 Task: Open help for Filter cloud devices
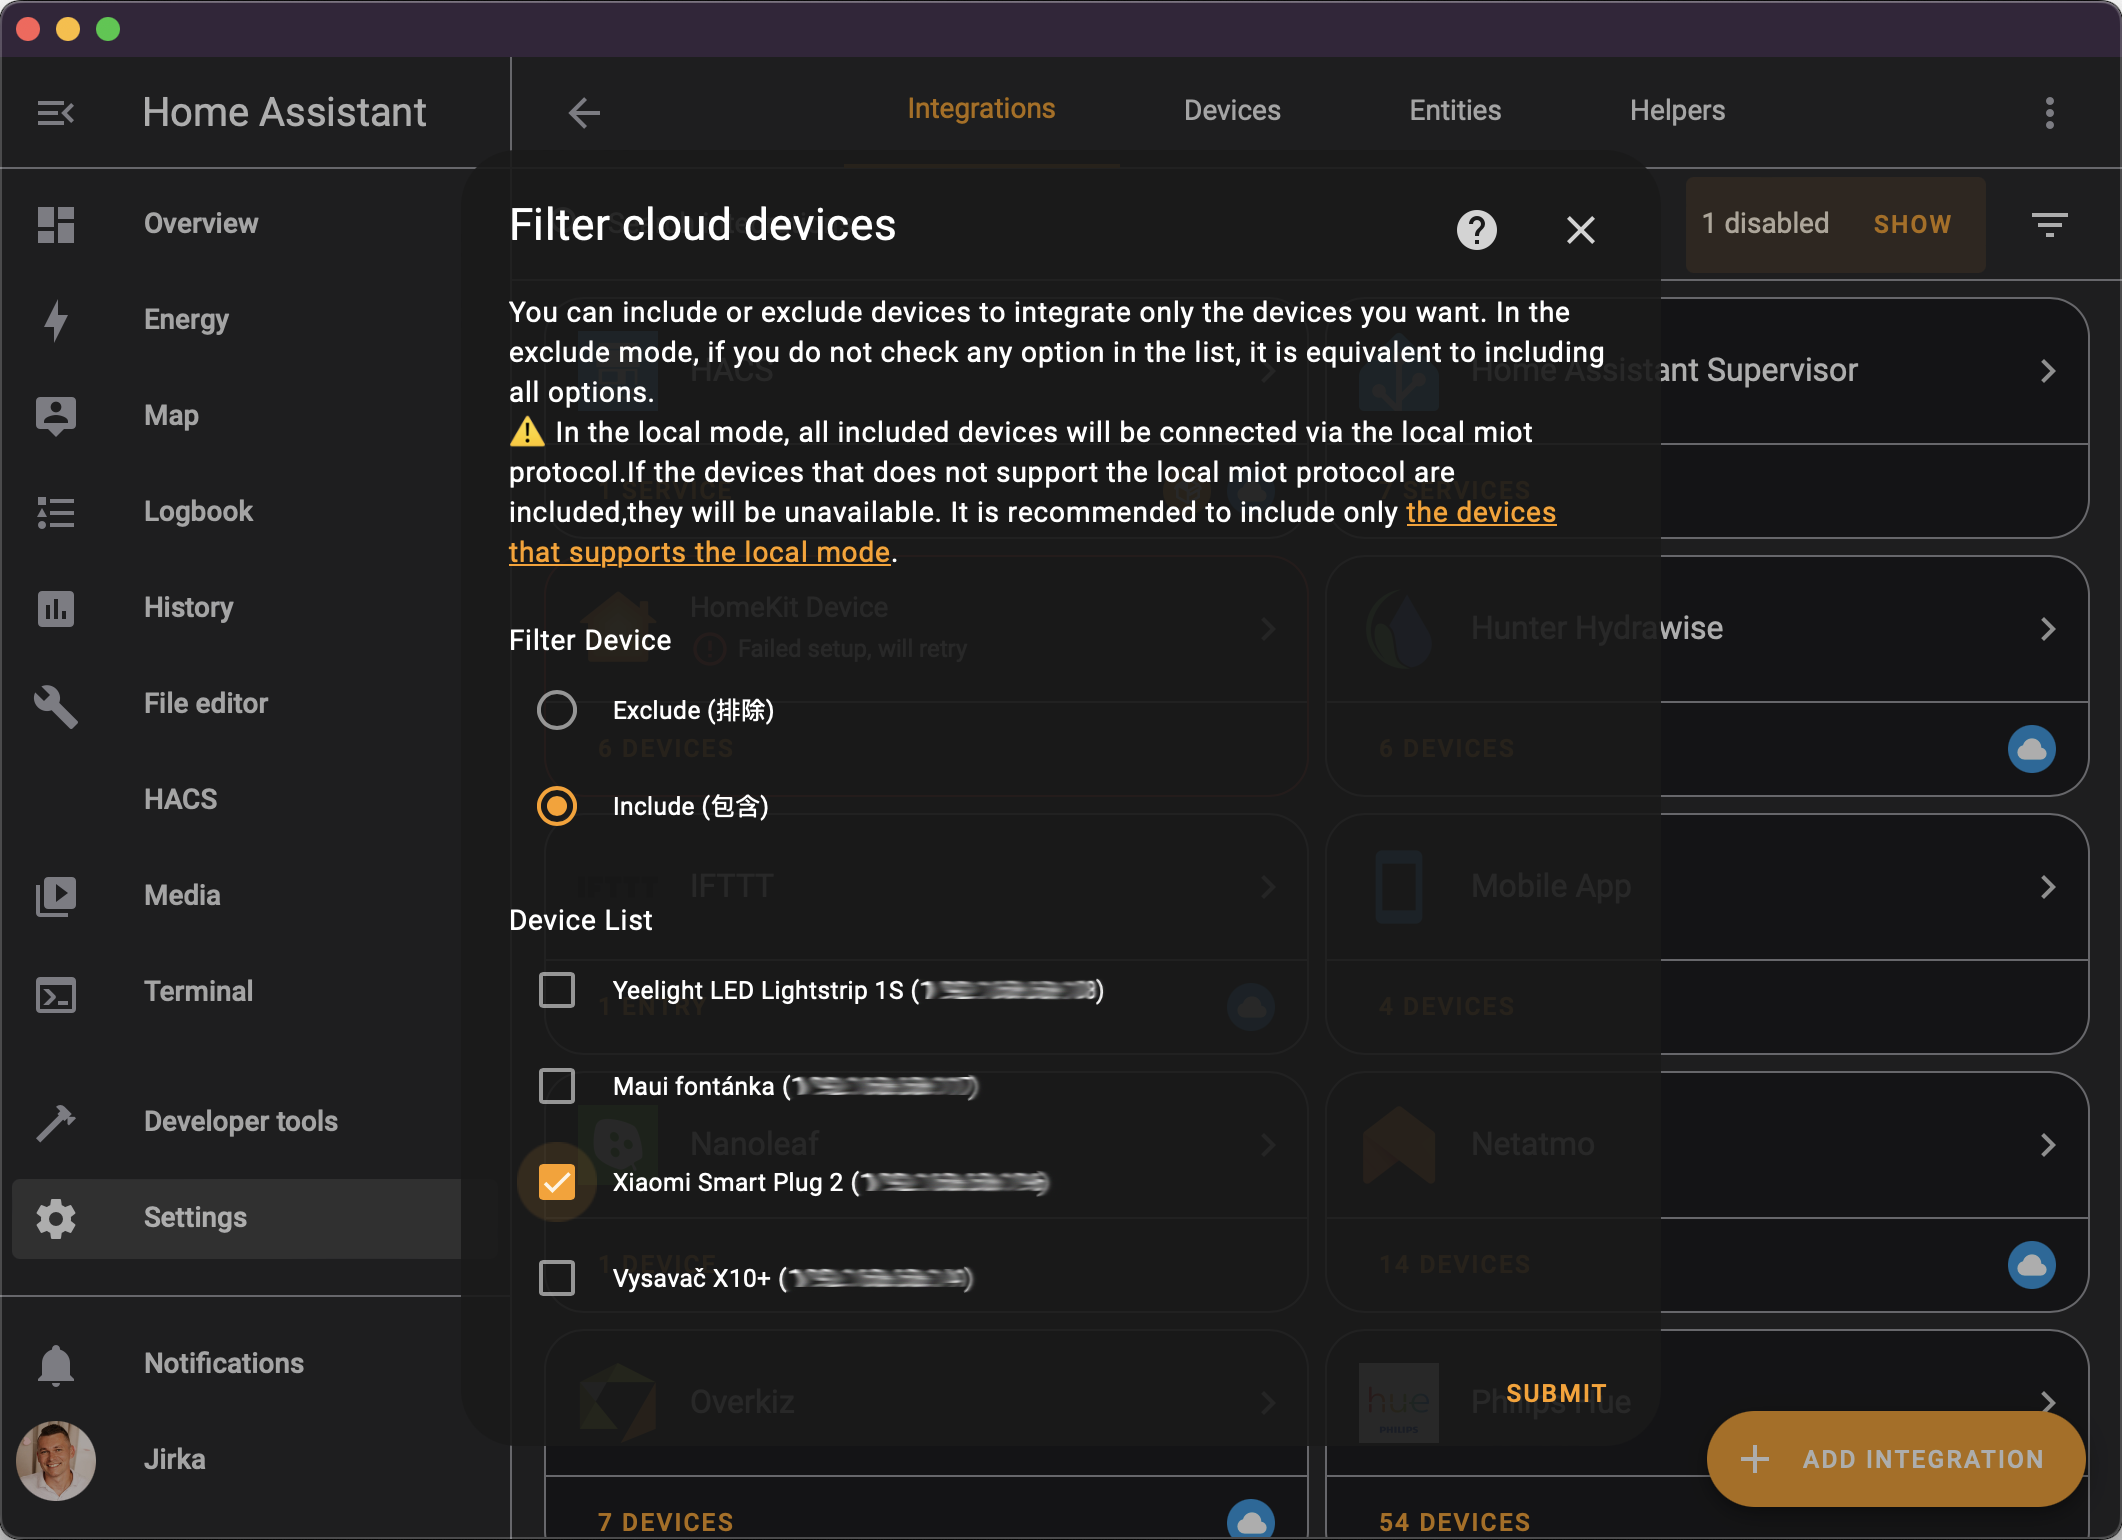[x=1476, y=230]
